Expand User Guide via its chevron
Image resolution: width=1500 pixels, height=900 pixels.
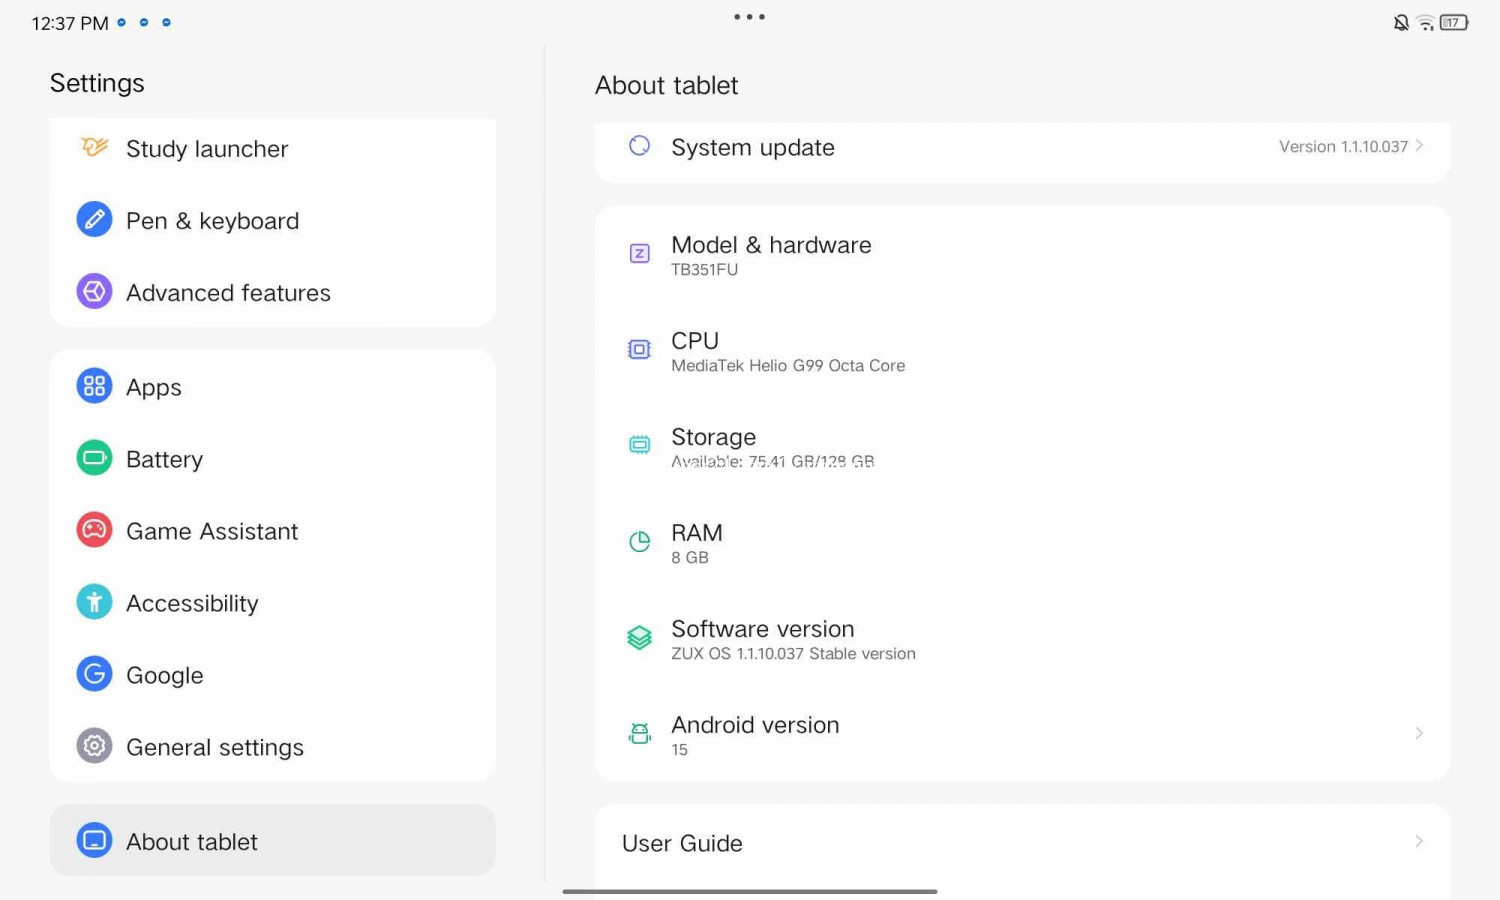pyautogui.click(x=1419, y=841)
